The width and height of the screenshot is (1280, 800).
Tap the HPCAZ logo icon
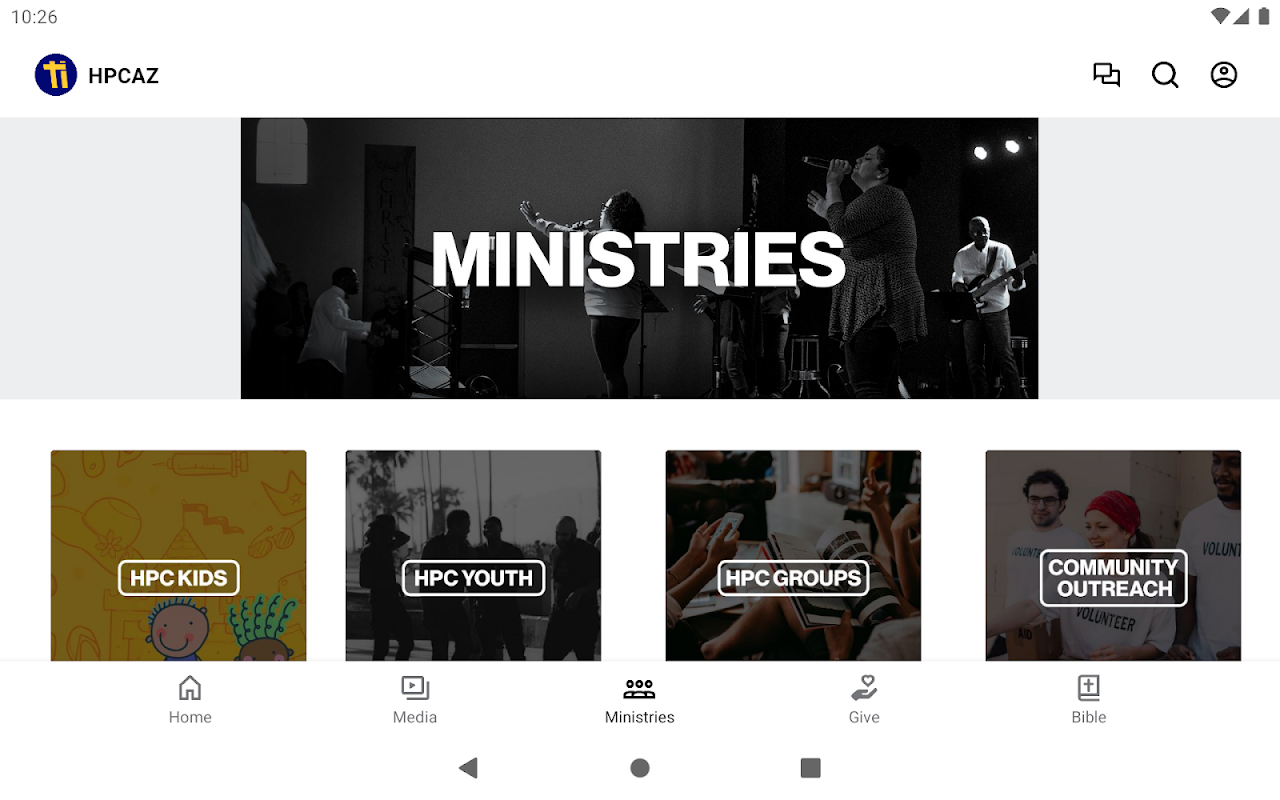(56, 75)
